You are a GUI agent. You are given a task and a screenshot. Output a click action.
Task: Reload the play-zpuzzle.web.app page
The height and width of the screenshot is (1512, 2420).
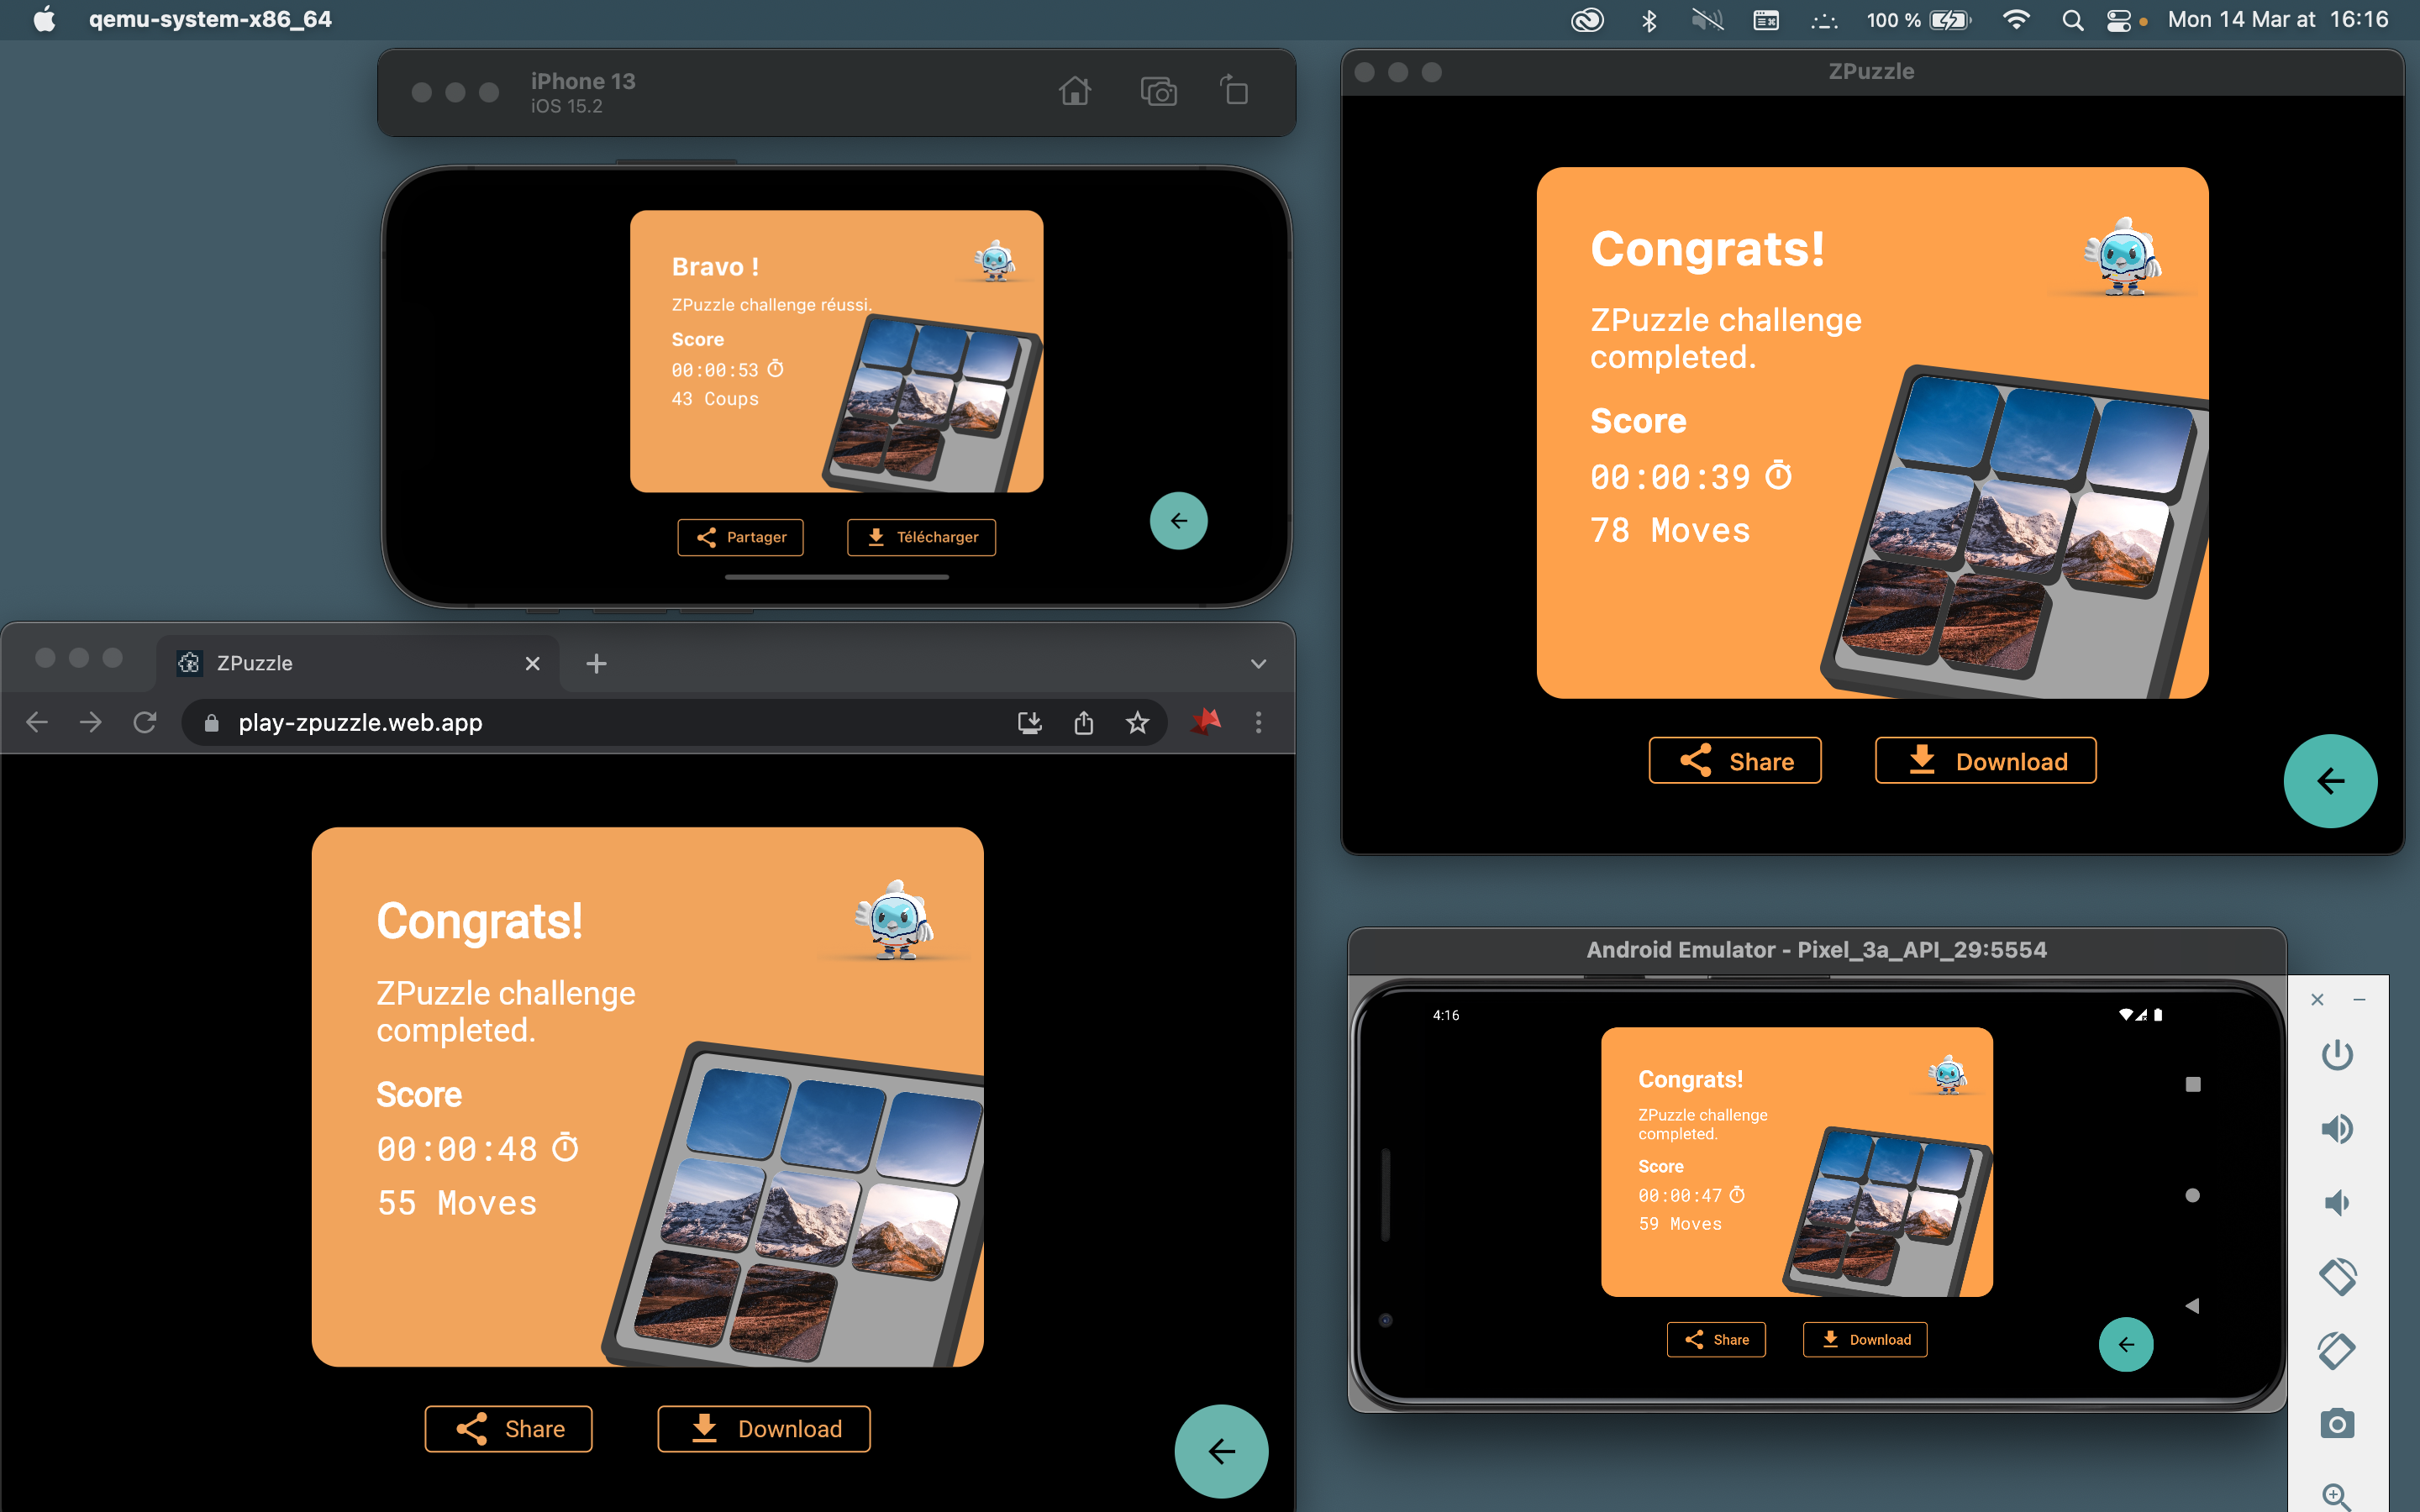[145, 722]
